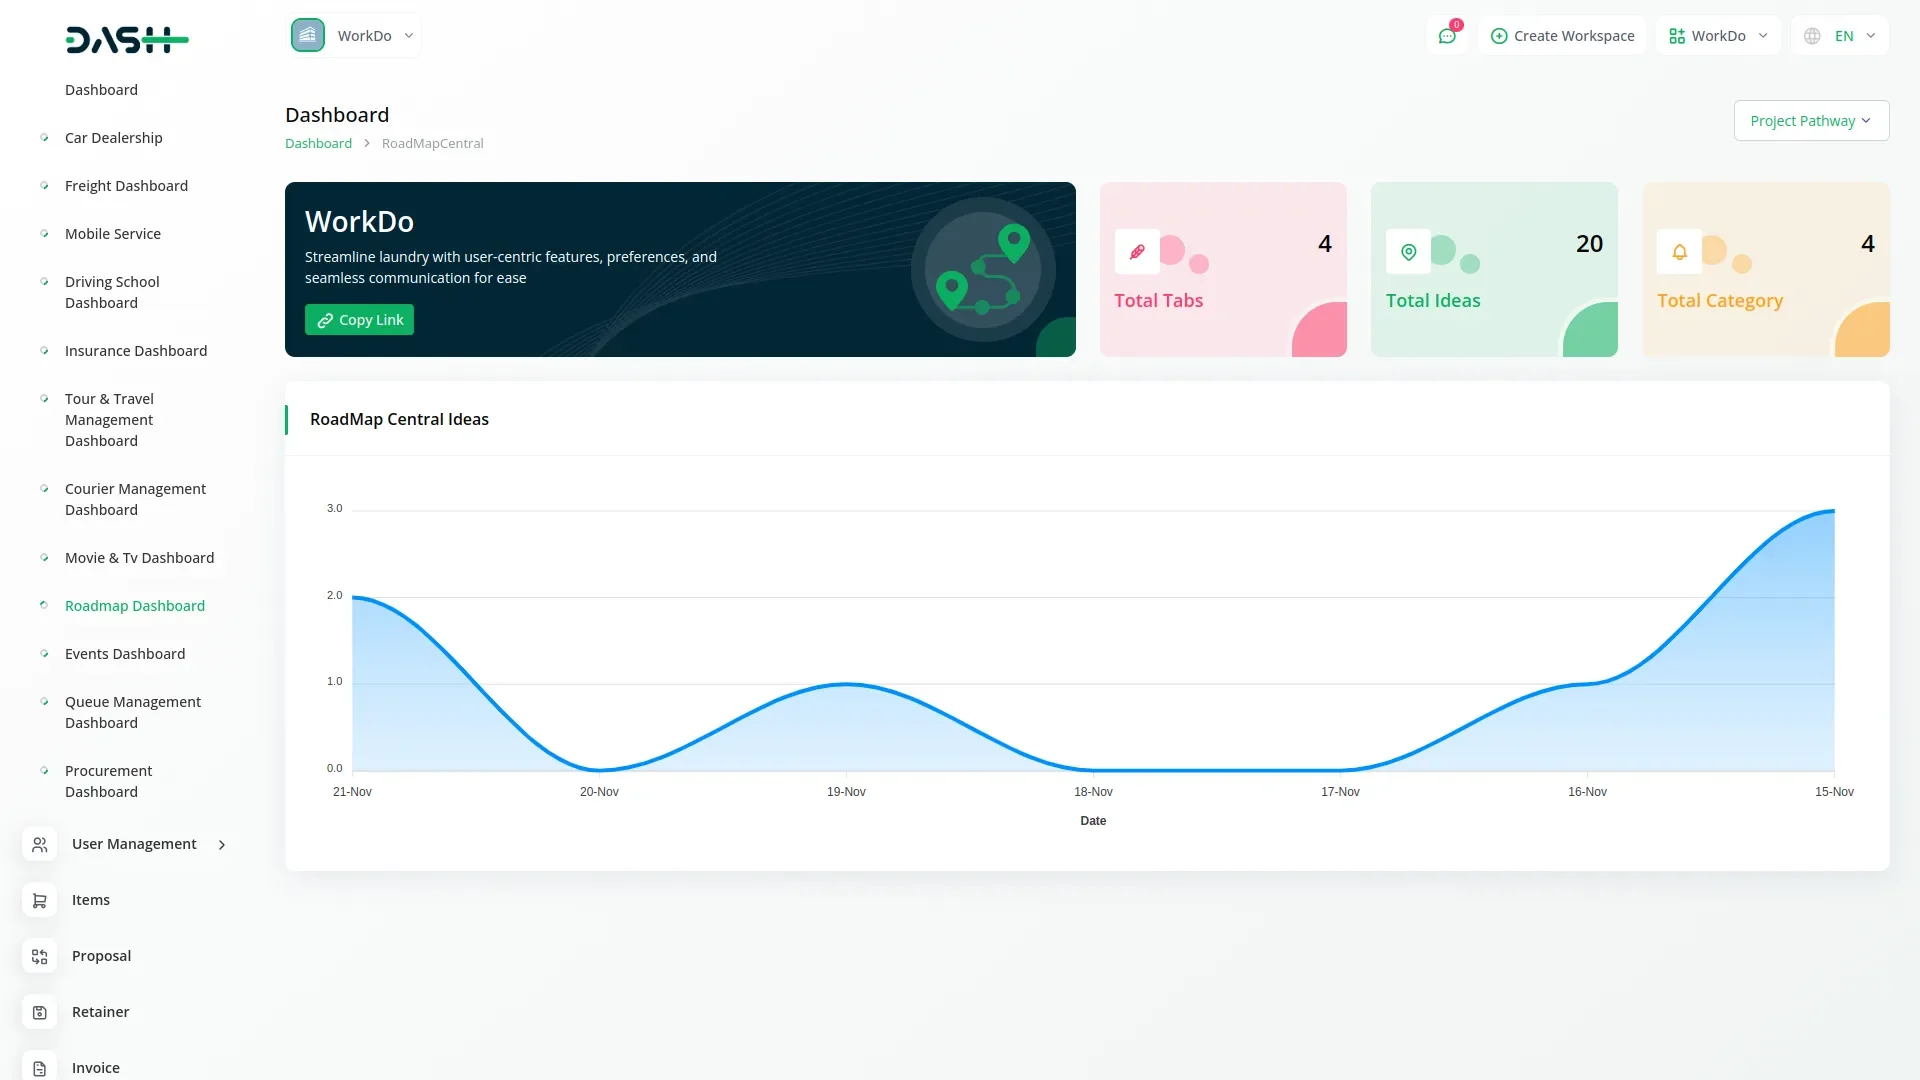The image size is (1920, 1080).
Task: Click the Total Ideas location pin icon
Action: (x=1408, y=252)
